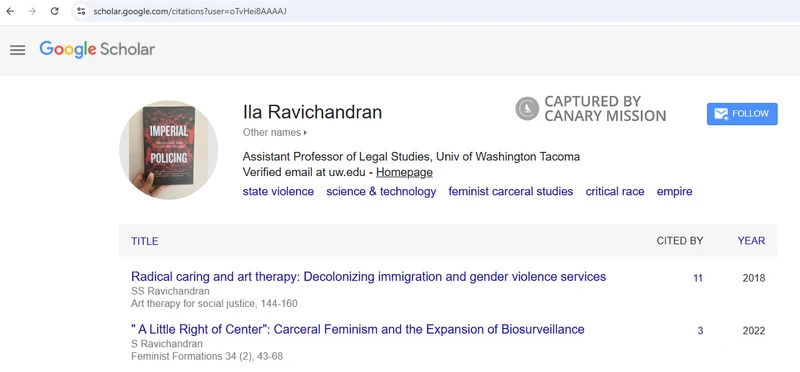Screen dimensions: 800x372
Task: Select the critical race interest tag
Action: (x=615, y=192)
